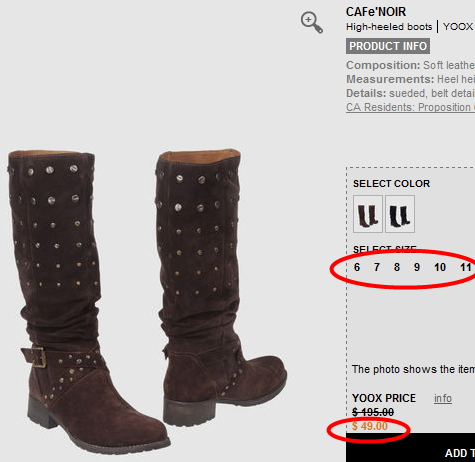475x462 pixels.
Task: Pick size 11
Action: pyautogui.click(x=466, y=267)
